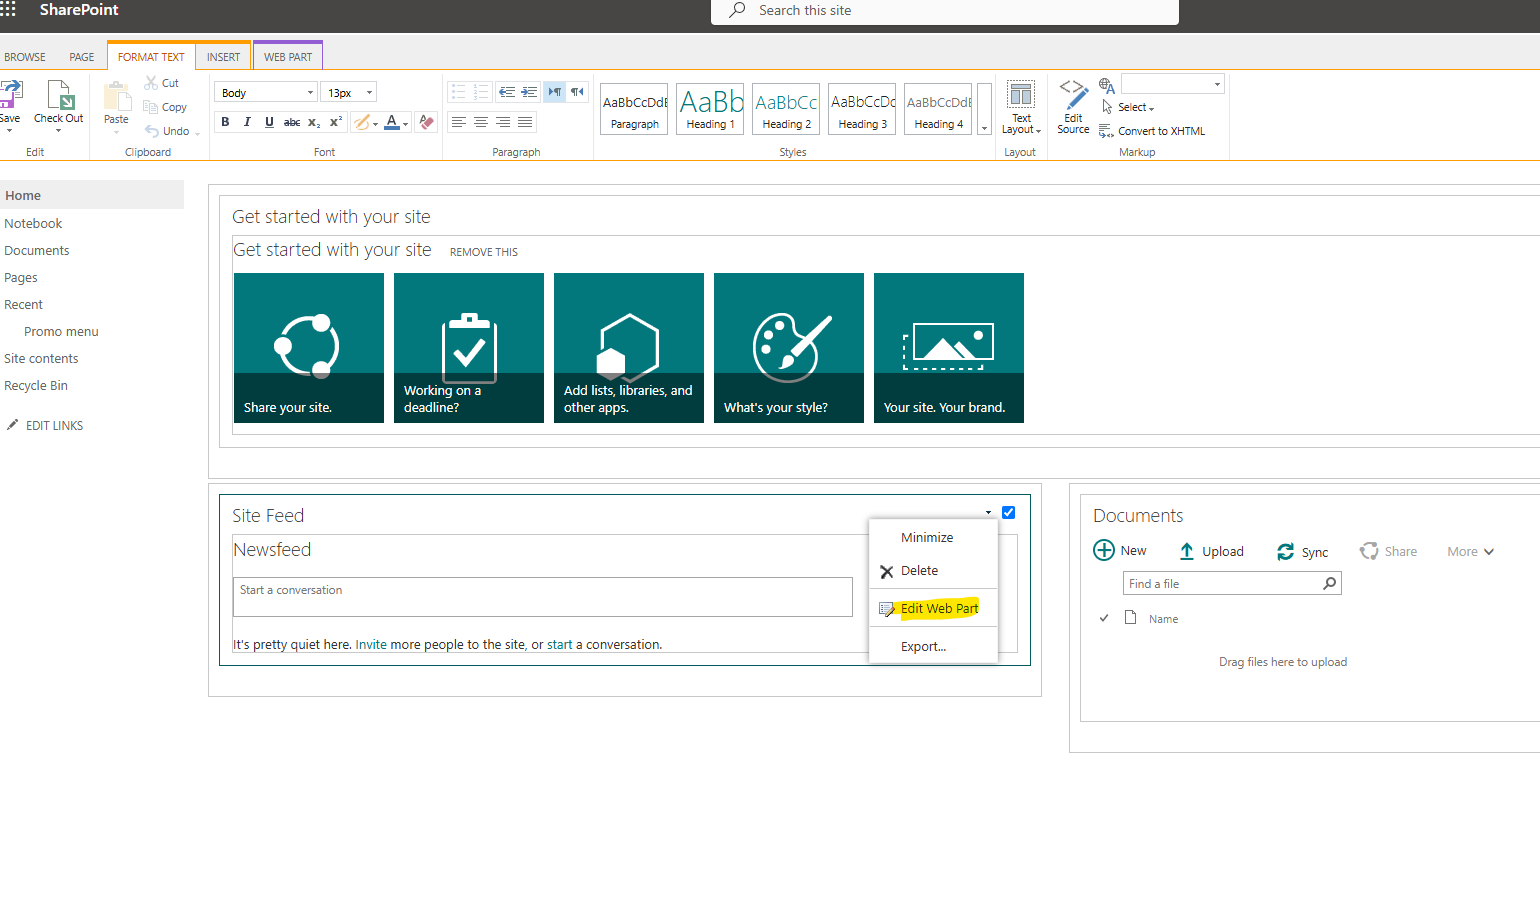Switch to the WEB PART ribbon tab
The image size is (1540, 908).
click(288, 57)
